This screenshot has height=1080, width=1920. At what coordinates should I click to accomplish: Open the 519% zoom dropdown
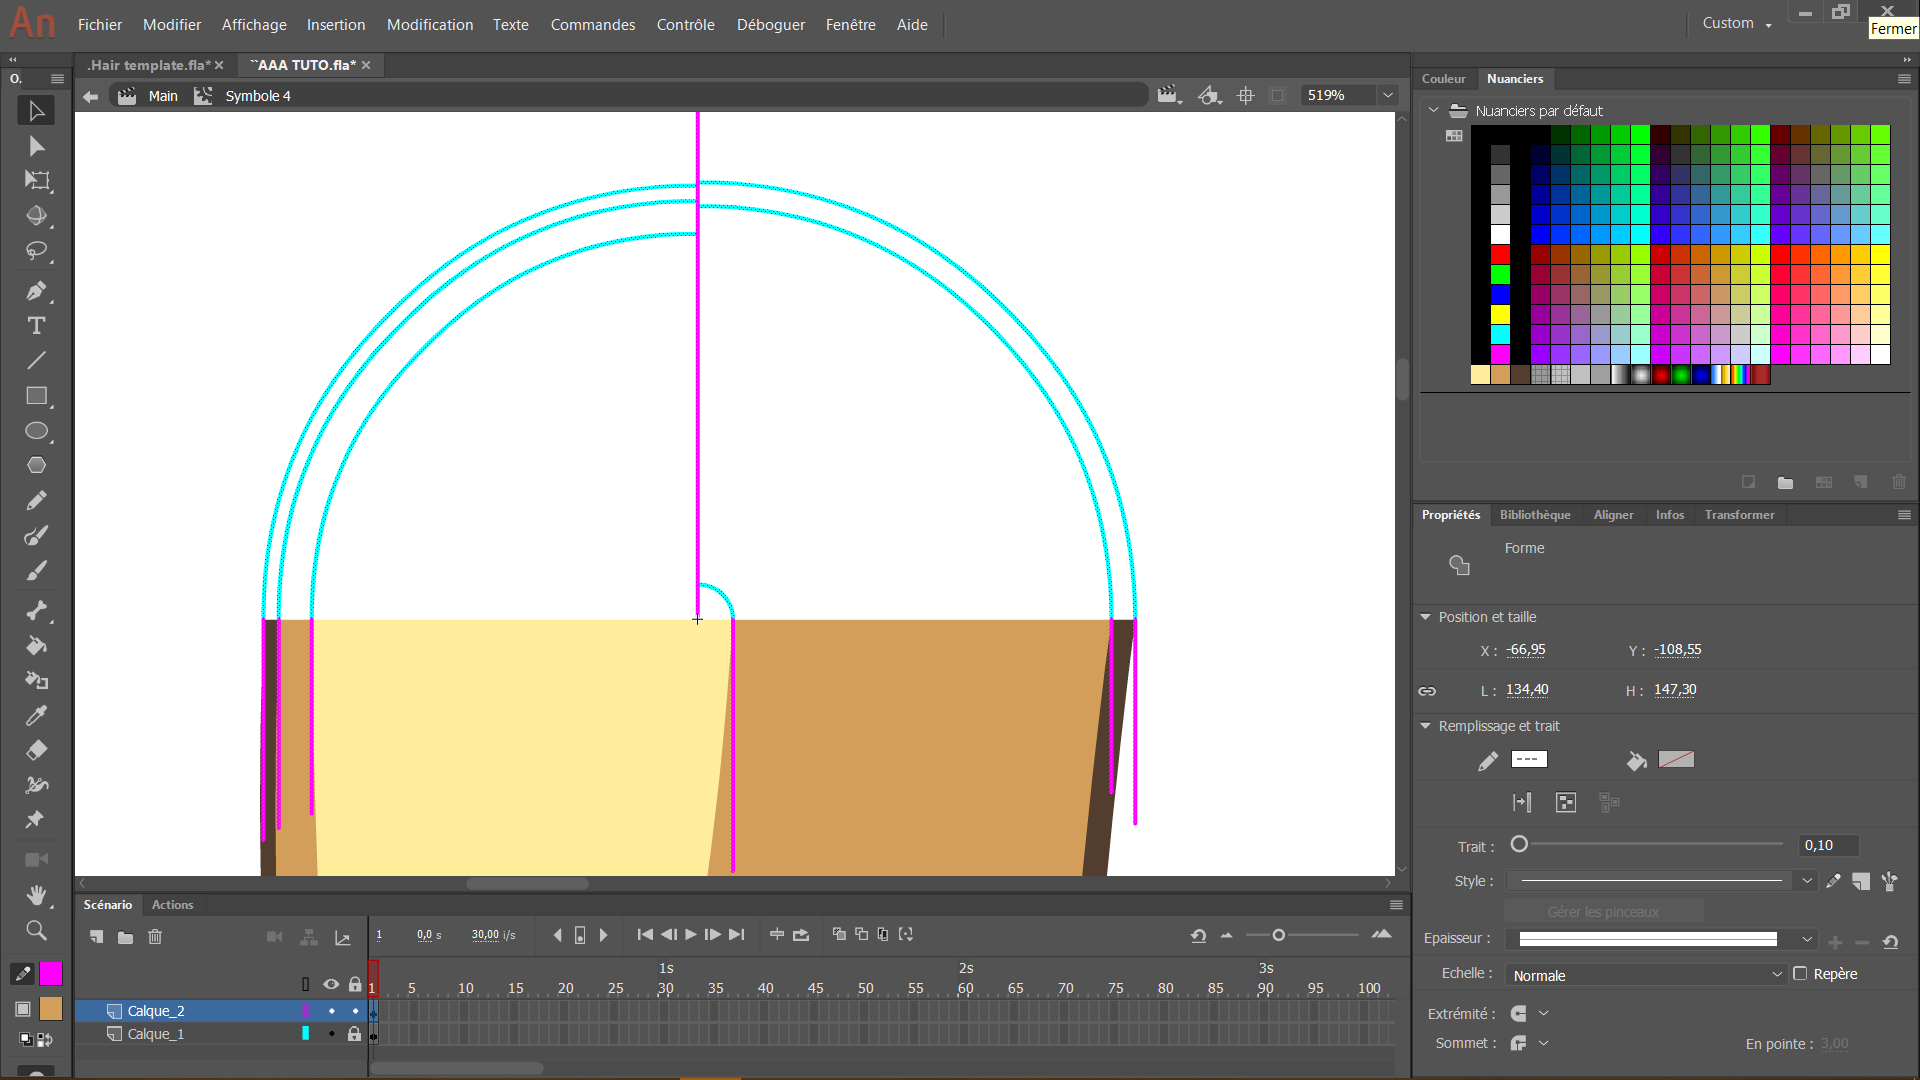pyautogui.click(x=1388, y=96)
